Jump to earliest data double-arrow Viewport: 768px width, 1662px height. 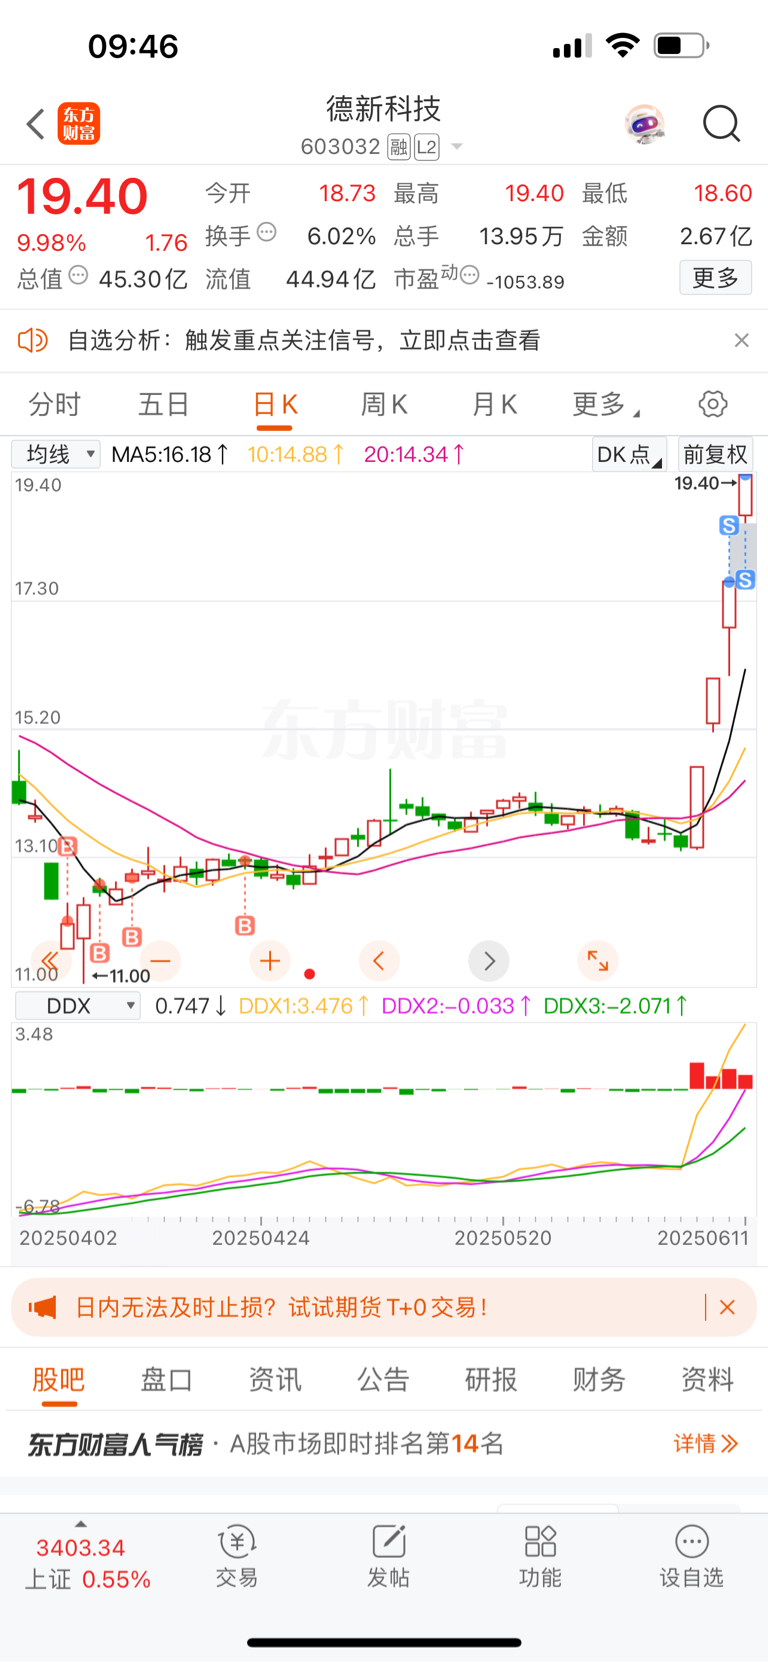click(50, 961)
